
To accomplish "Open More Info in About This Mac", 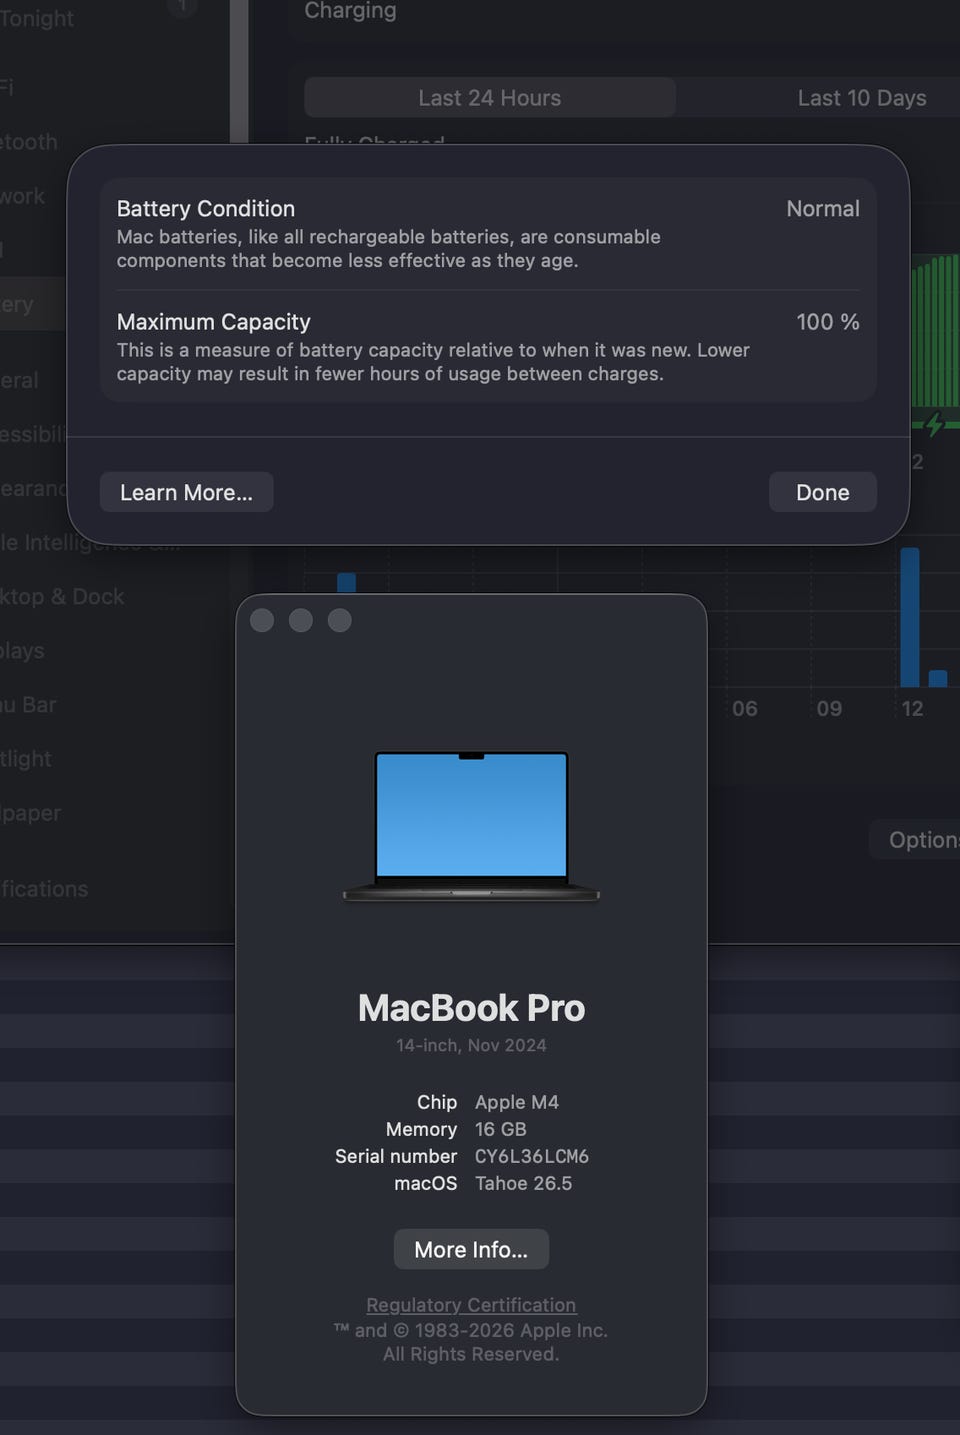I will (x=471, y=1249).
